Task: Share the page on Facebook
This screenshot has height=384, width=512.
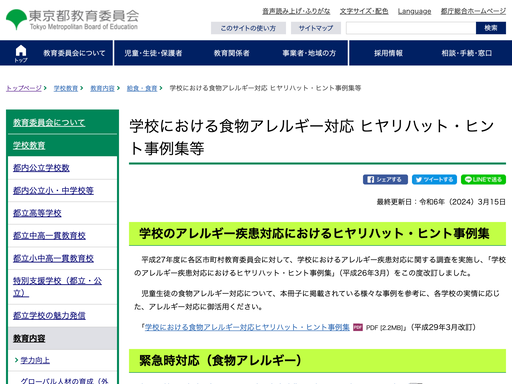Action: [x=385, y=180]
